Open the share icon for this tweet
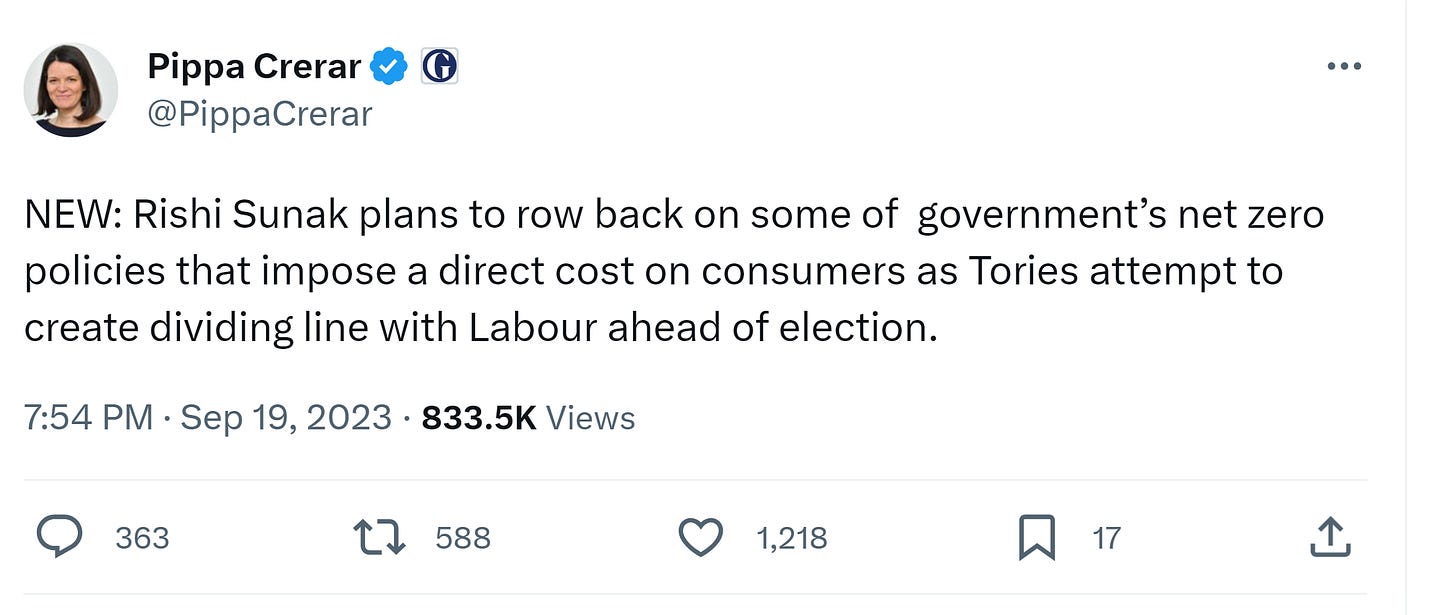This screenshot has width=1456, height=615. [1329, 539]
